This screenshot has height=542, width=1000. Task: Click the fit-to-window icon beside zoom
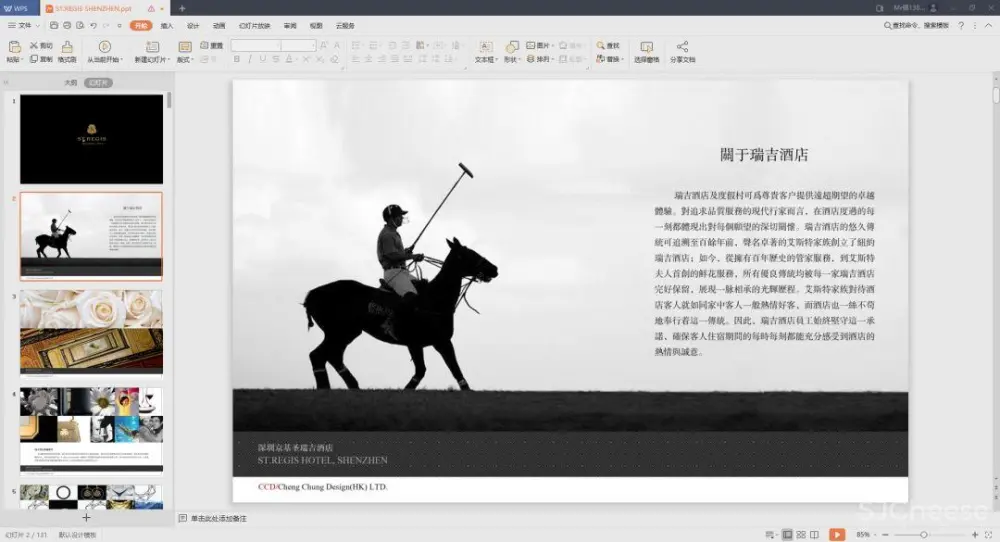point(989,534)
